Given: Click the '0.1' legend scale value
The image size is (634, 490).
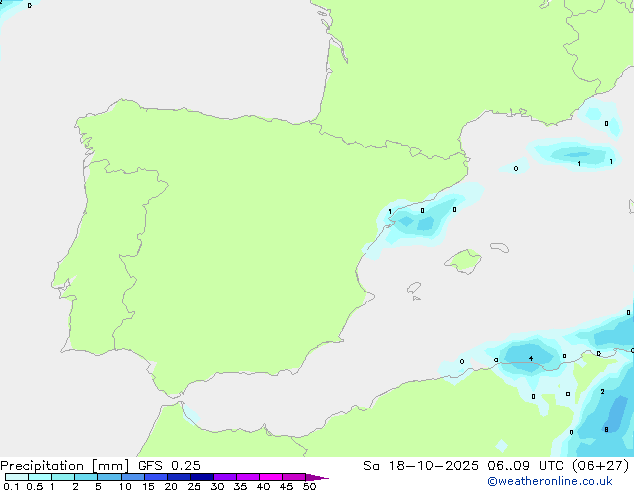Looking at the screenshot, I should click(11, 486).
